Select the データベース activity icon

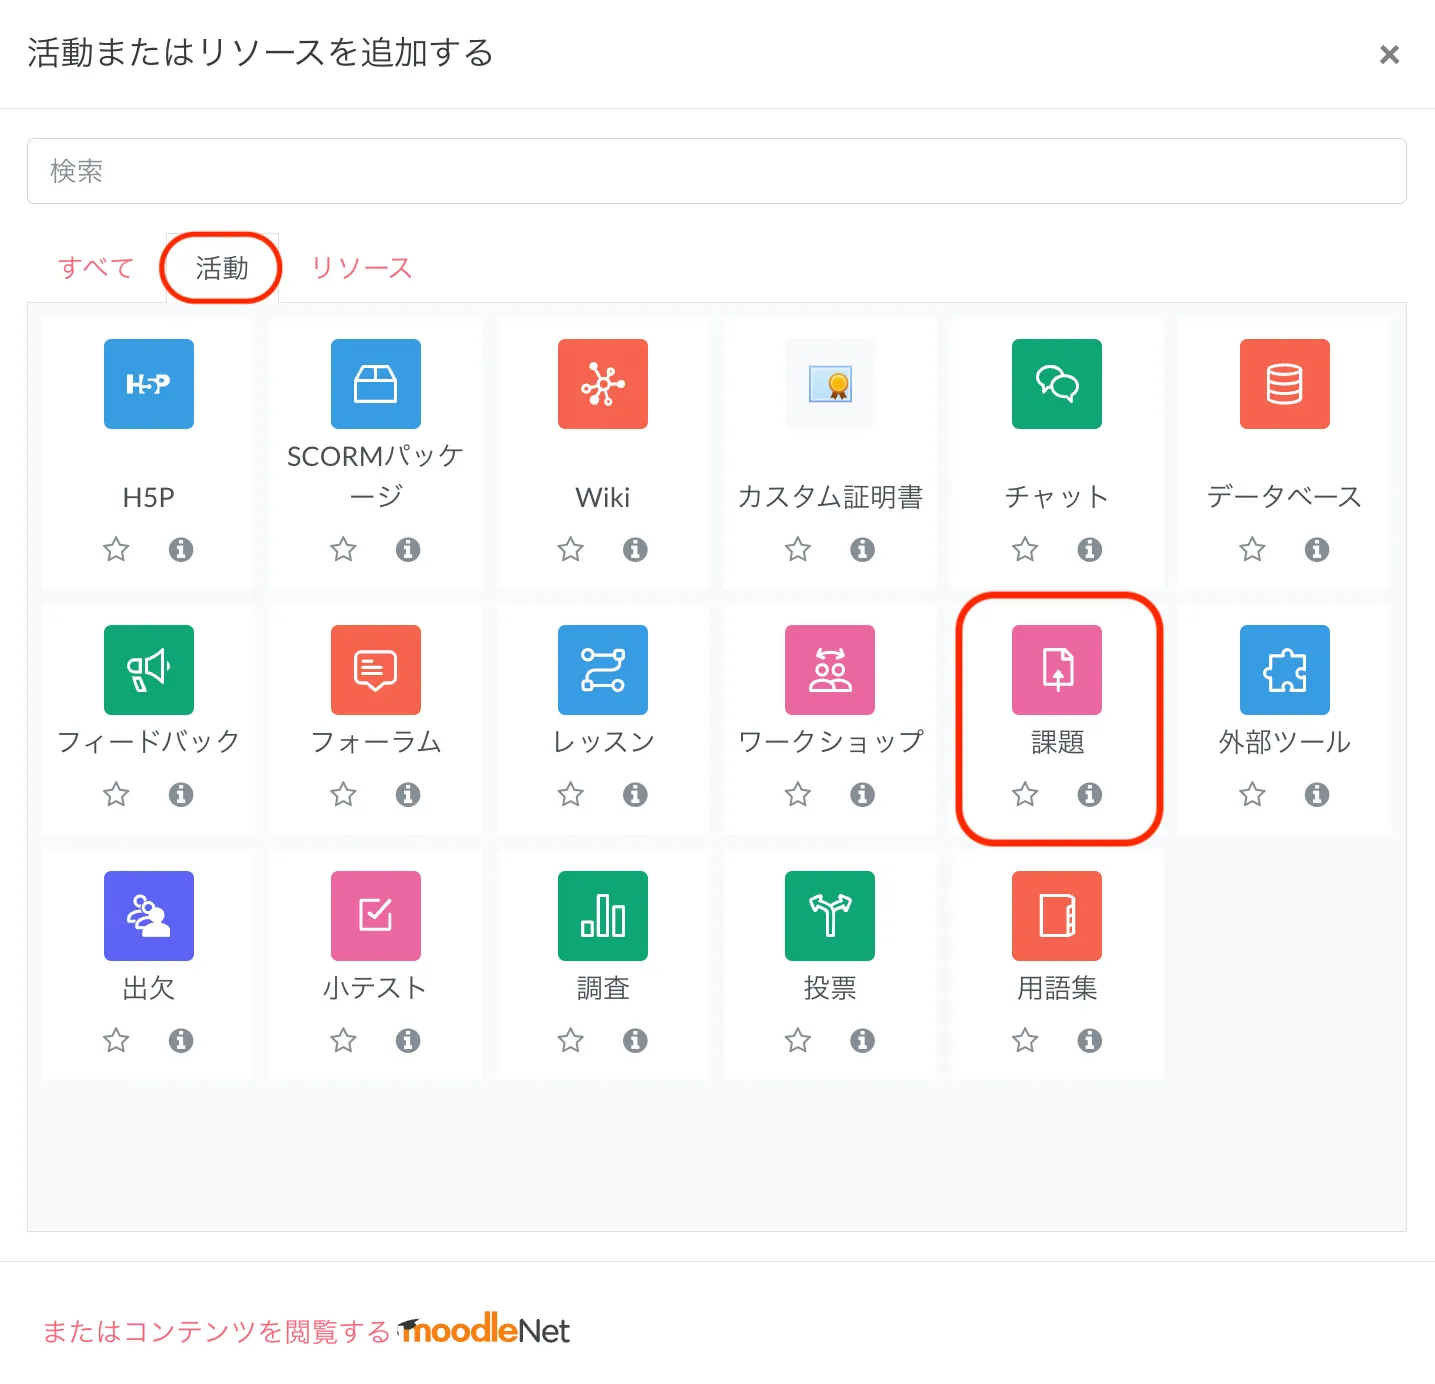coord(1284,384)
